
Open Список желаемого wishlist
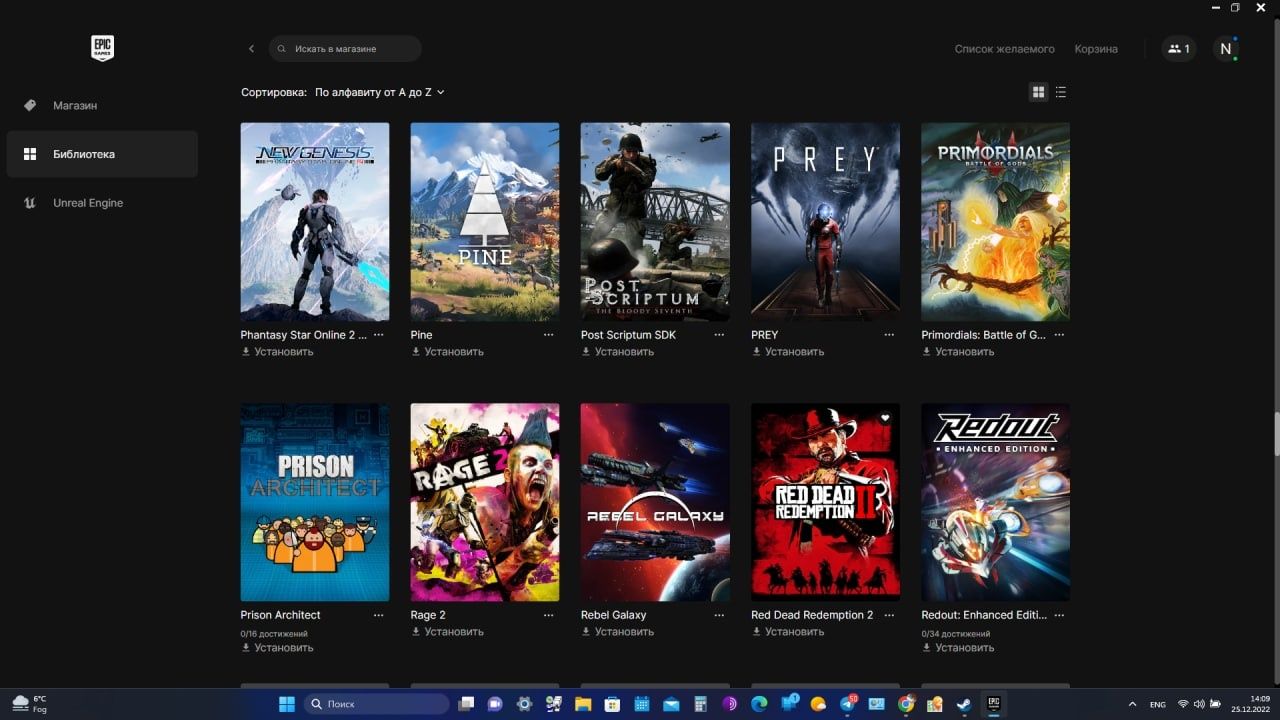(1004, 48)
